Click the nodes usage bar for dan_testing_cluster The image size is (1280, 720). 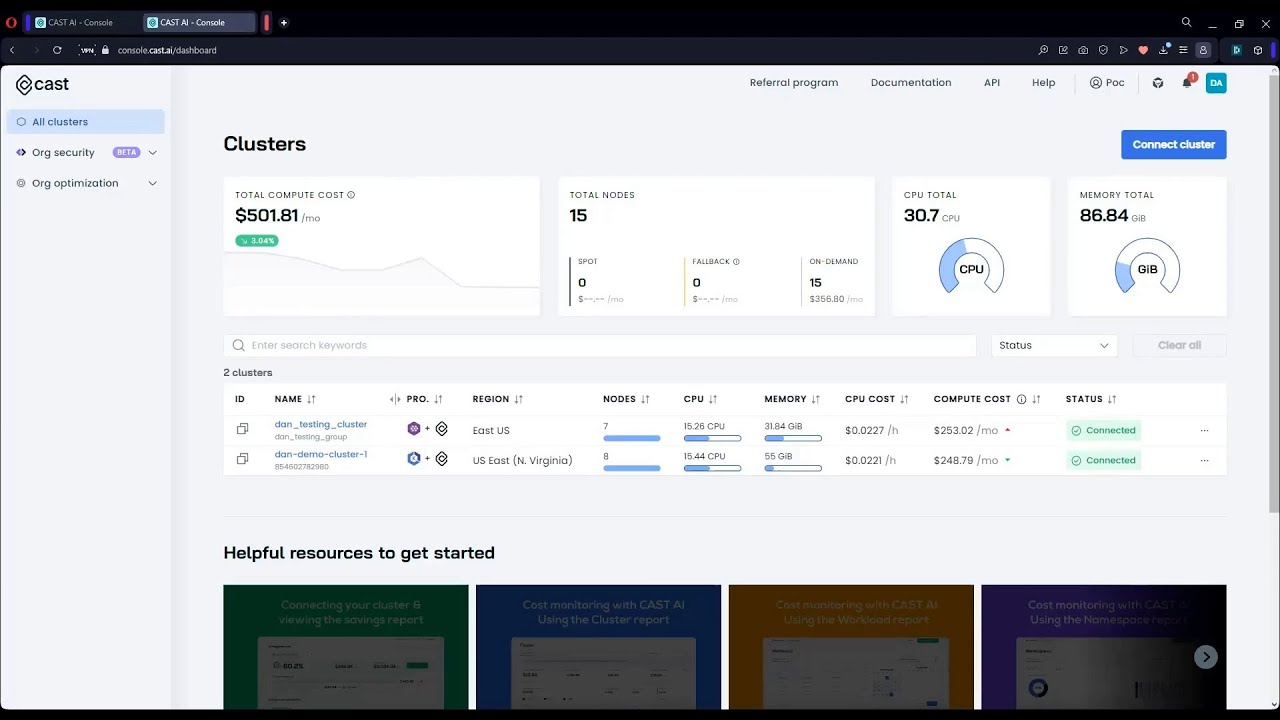(631, 438)
